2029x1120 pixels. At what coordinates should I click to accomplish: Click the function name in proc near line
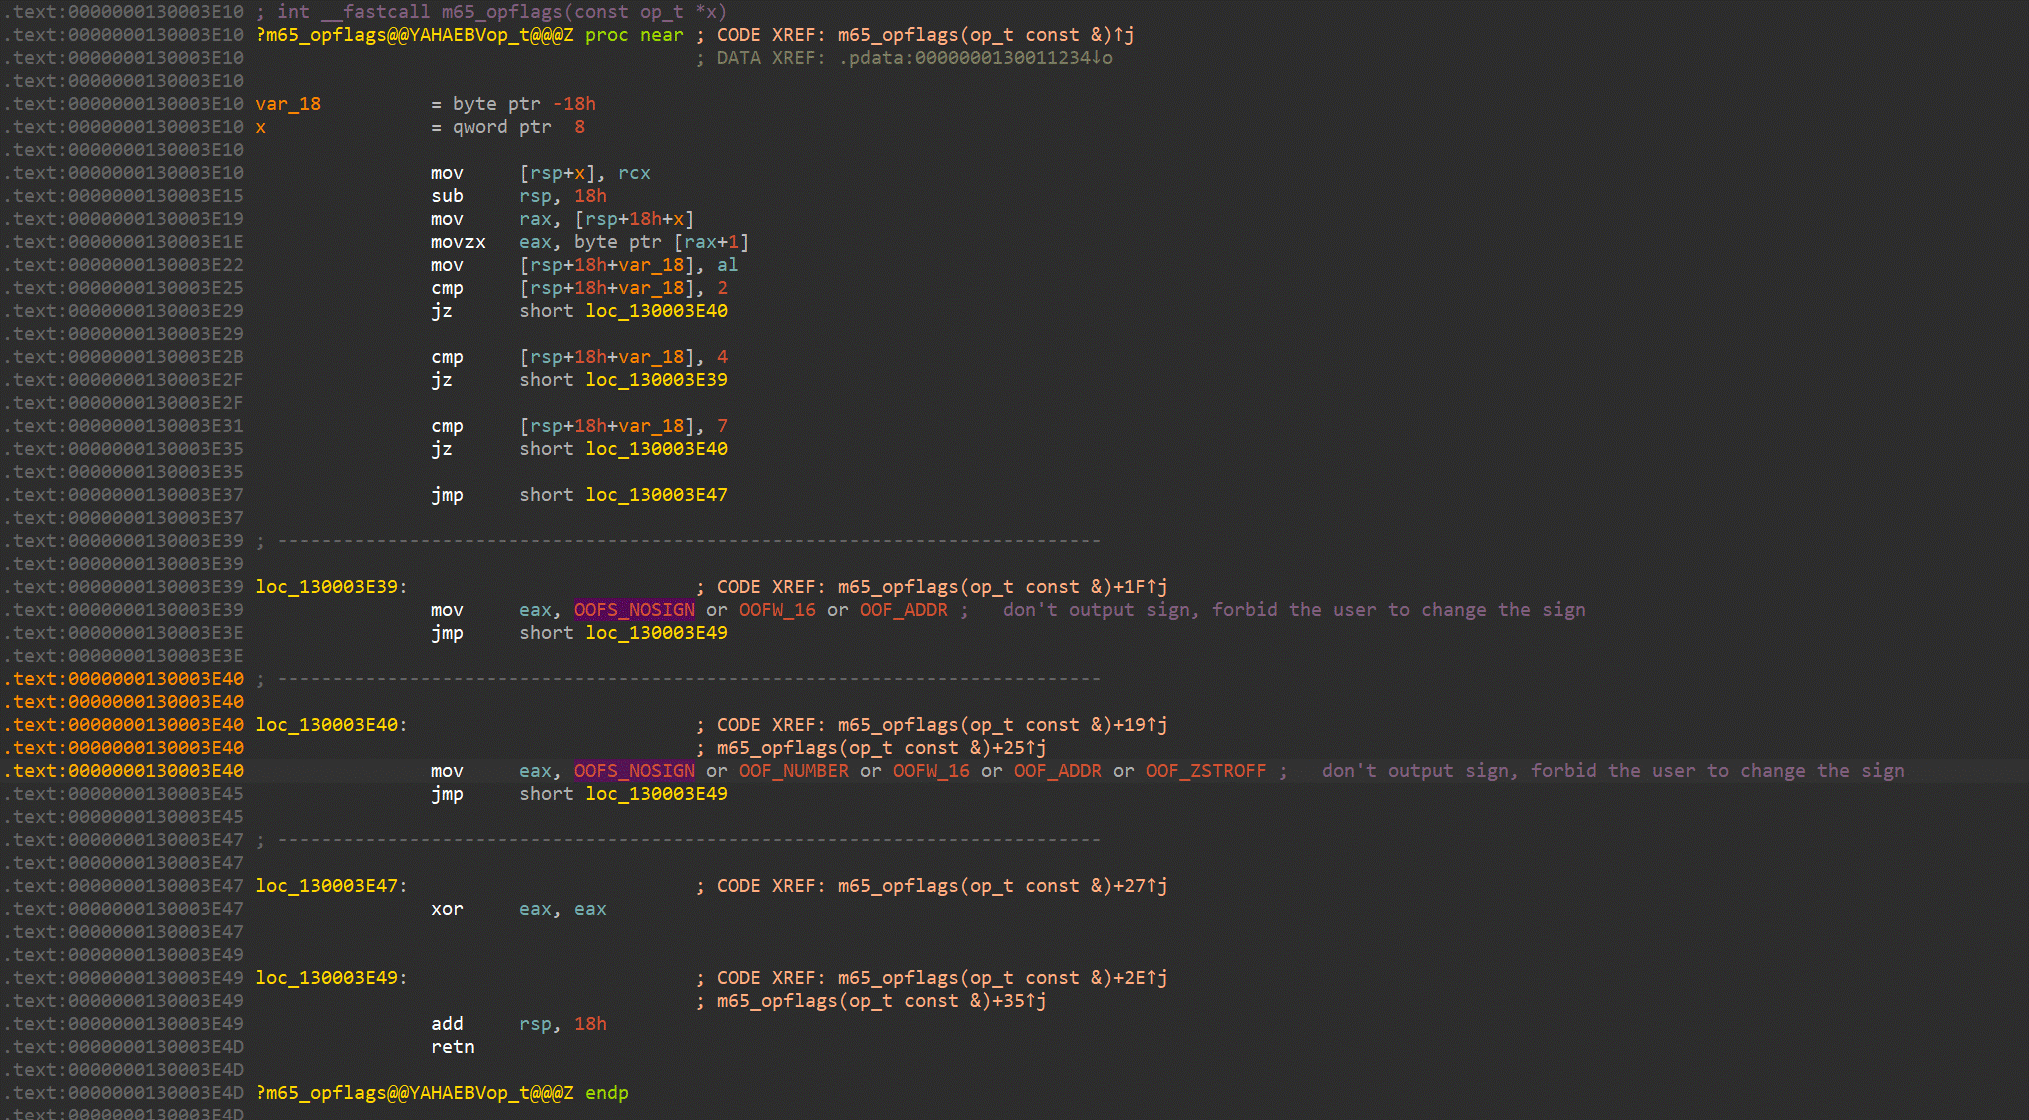(414, 35)
